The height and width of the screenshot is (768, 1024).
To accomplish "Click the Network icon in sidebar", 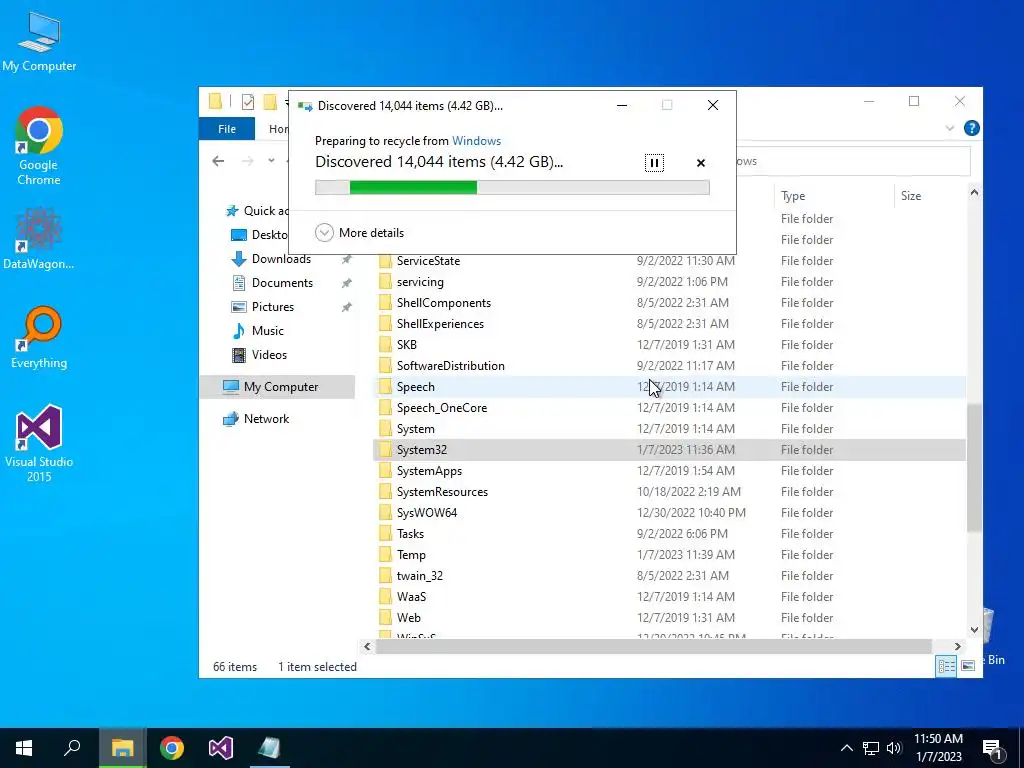I will coord(230,419).
